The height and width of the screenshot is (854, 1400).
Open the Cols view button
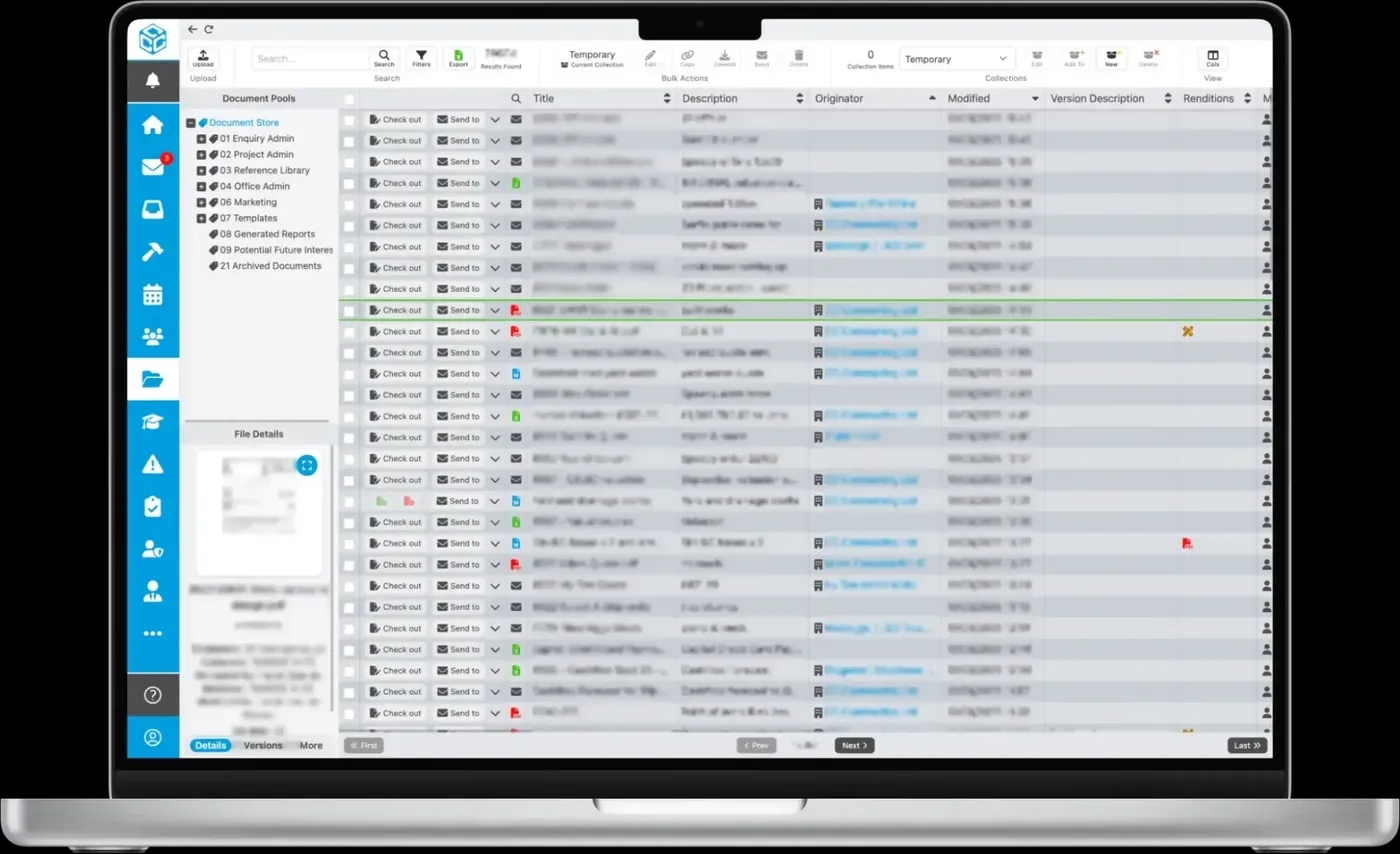click(1213, 59)
